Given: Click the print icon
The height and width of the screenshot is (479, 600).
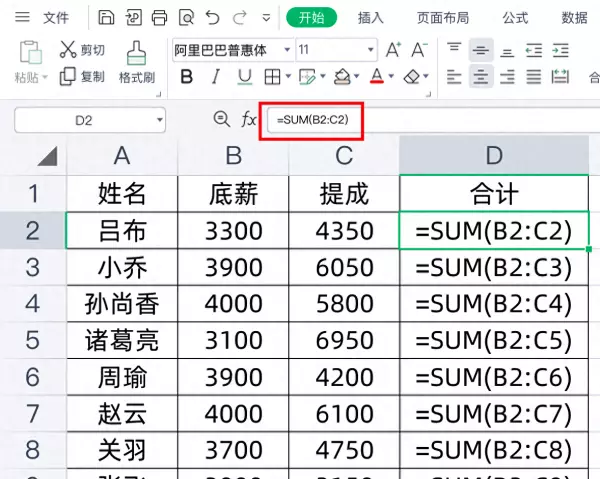Looking at the screenshot, I should 160,18.
